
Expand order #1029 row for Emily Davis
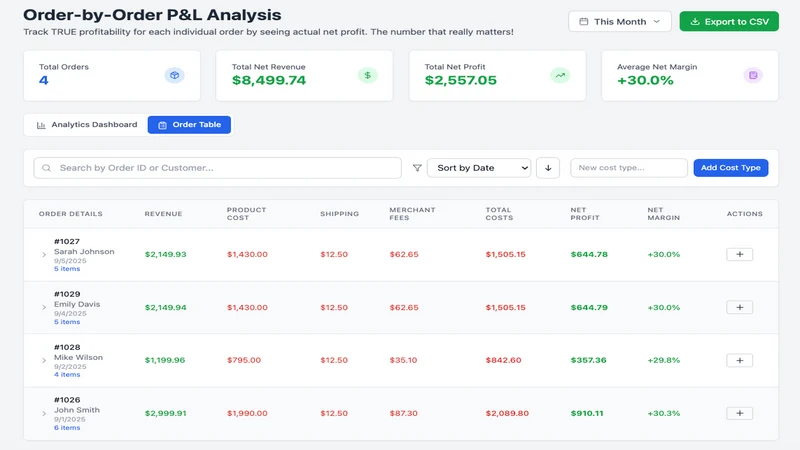click(44, 308)
